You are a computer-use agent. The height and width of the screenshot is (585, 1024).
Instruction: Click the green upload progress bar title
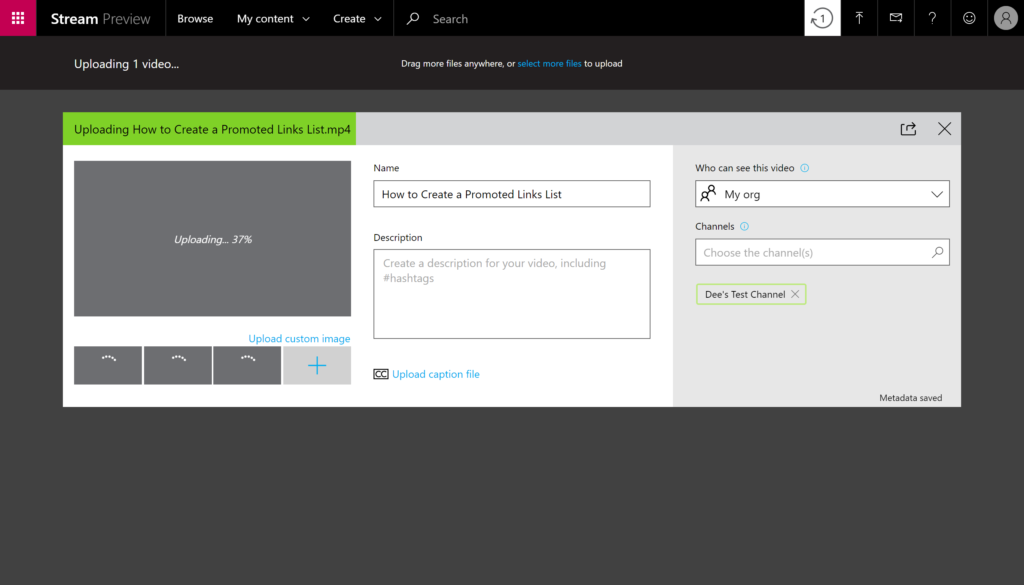[210, 129]
